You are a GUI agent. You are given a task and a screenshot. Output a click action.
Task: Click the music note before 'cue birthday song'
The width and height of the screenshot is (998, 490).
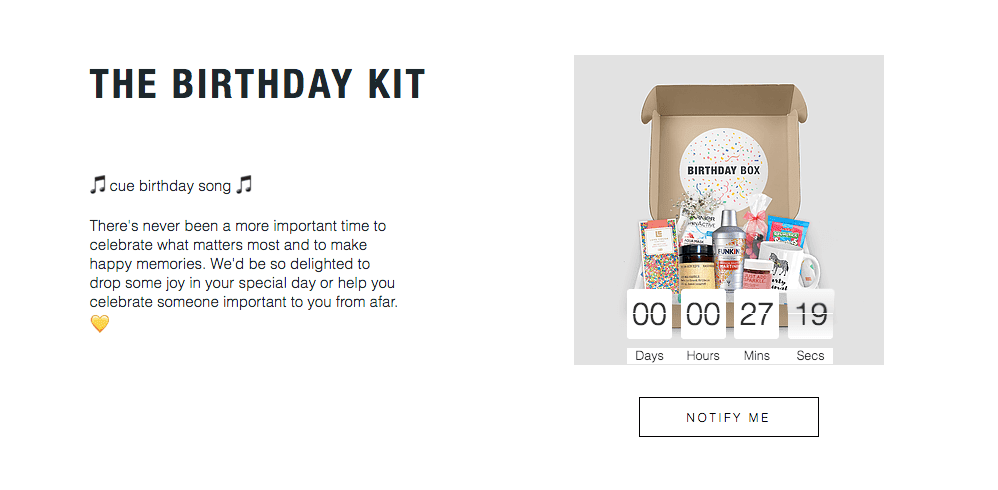point(97,185)
